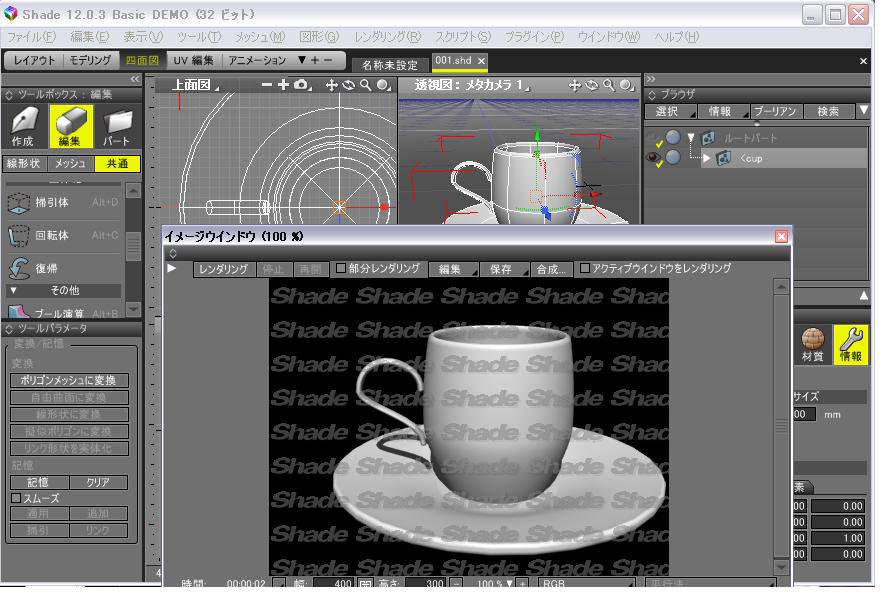Toggle render sphere on ルートパート row
Image resolution: width=880 pixels, height=592 pixels.
673,136
